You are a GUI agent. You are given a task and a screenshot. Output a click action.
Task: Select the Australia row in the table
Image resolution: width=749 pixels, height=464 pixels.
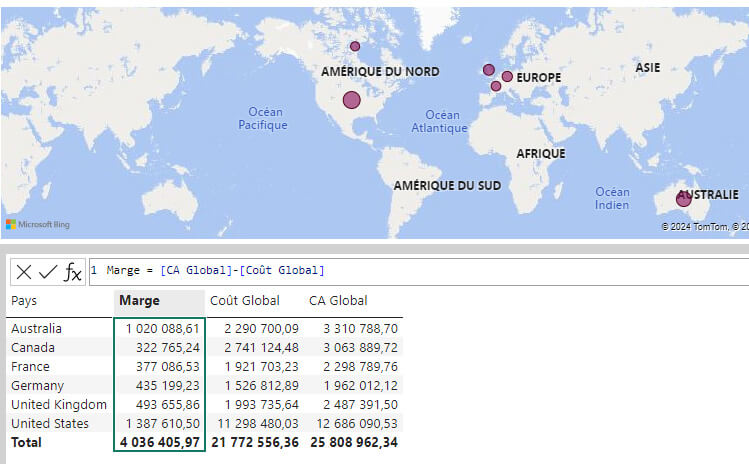(36, 328)
